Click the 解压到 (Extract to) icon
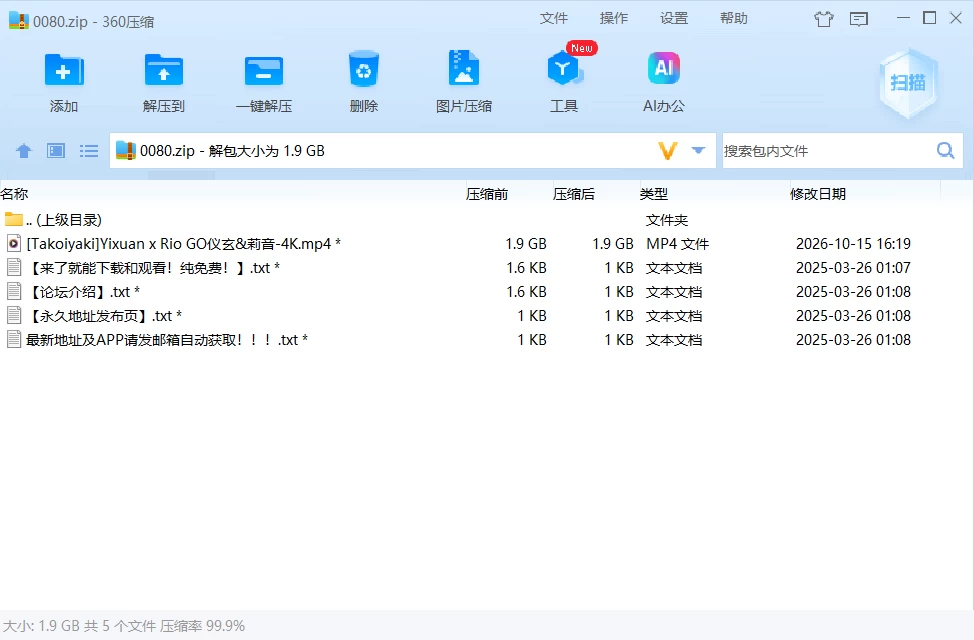 [x=163, y=70]
